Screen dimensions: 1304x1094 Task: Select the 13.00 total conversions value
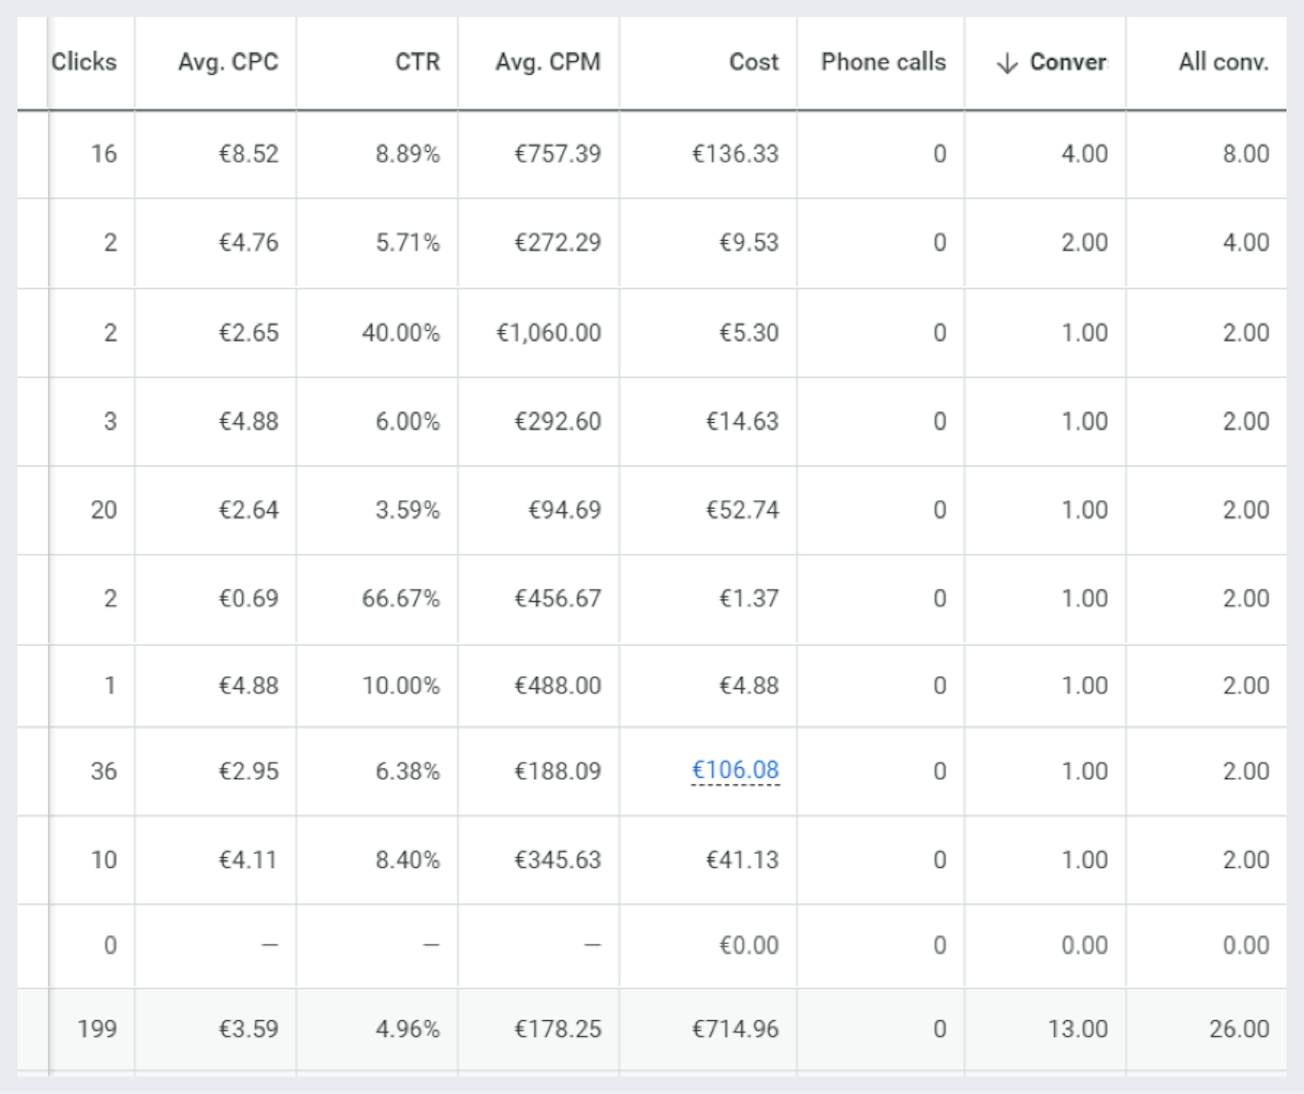tap(1077, 1029)
